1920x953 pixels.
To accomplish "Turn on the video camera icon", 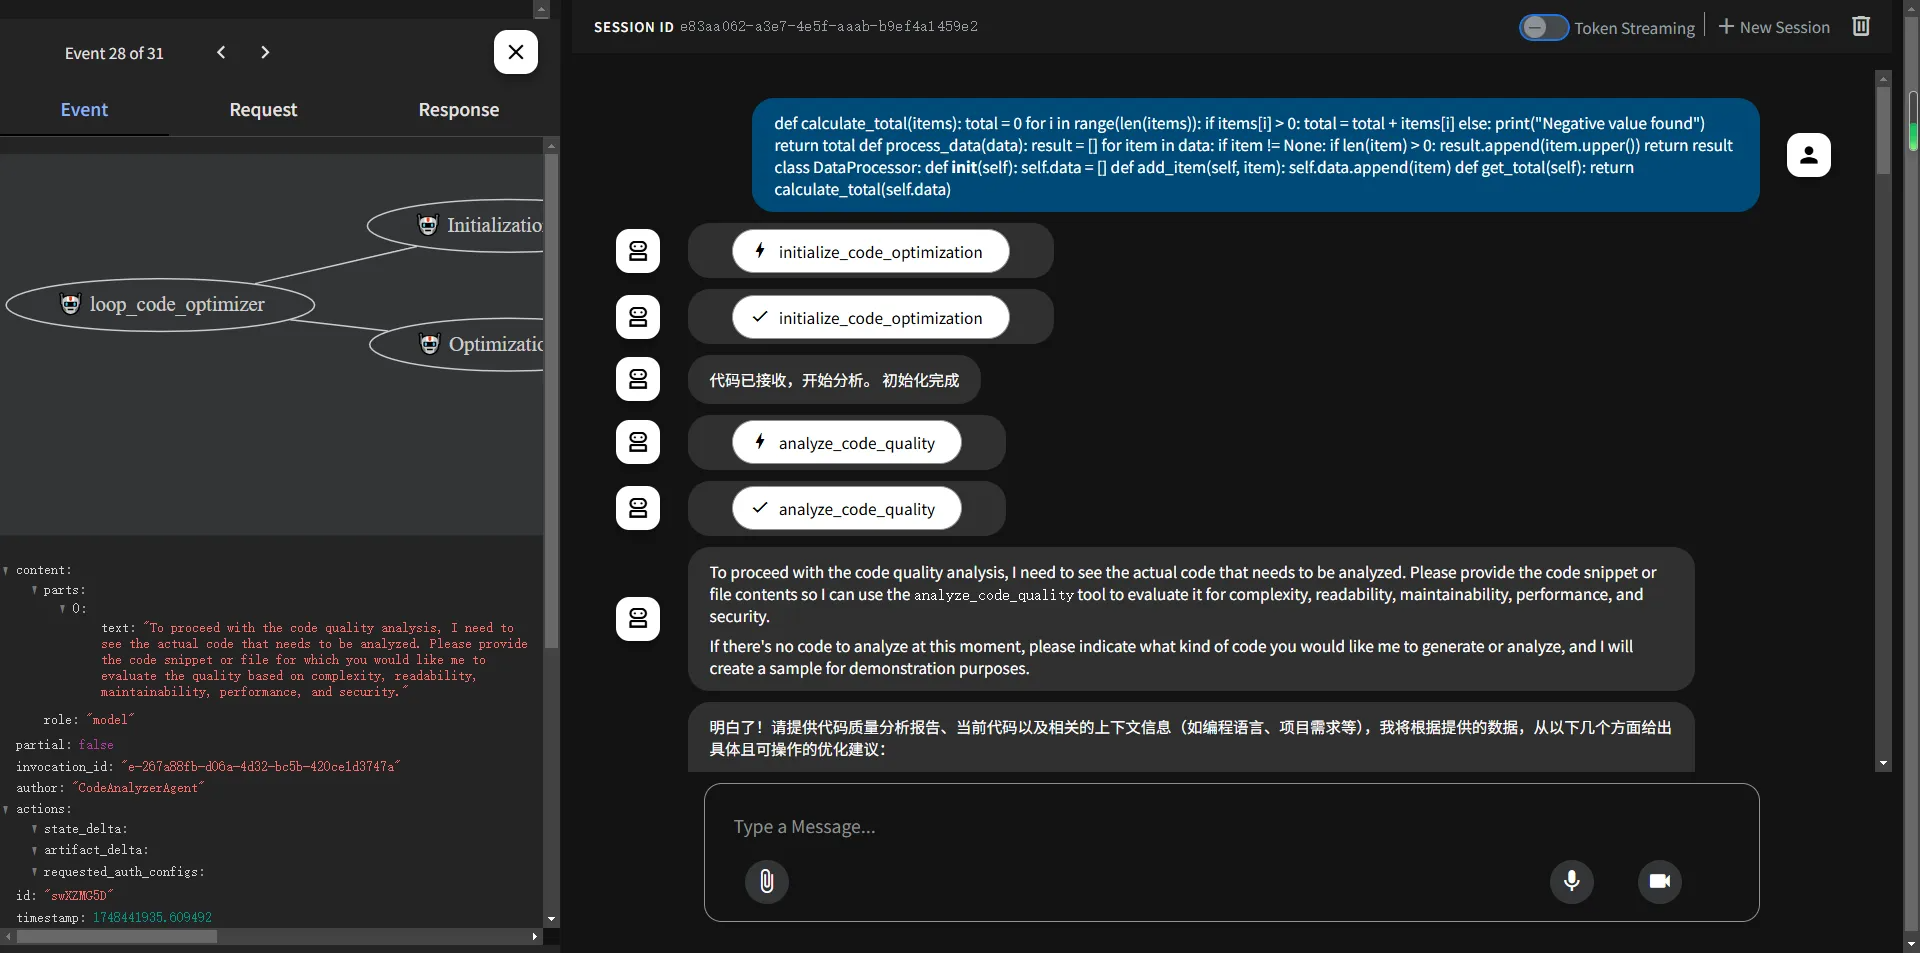I will click(1660, 881).
